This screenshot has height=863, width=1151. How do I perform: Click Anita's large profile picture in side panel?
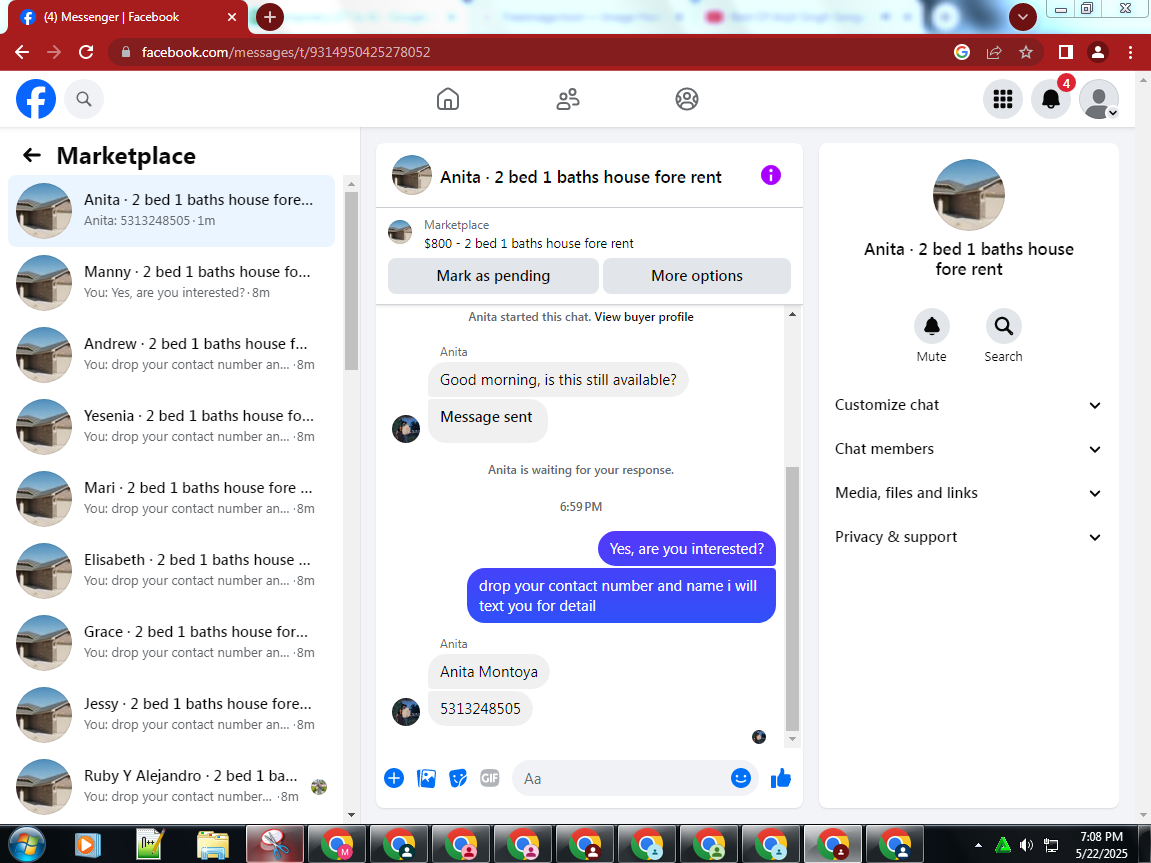[x=968, y=195]
